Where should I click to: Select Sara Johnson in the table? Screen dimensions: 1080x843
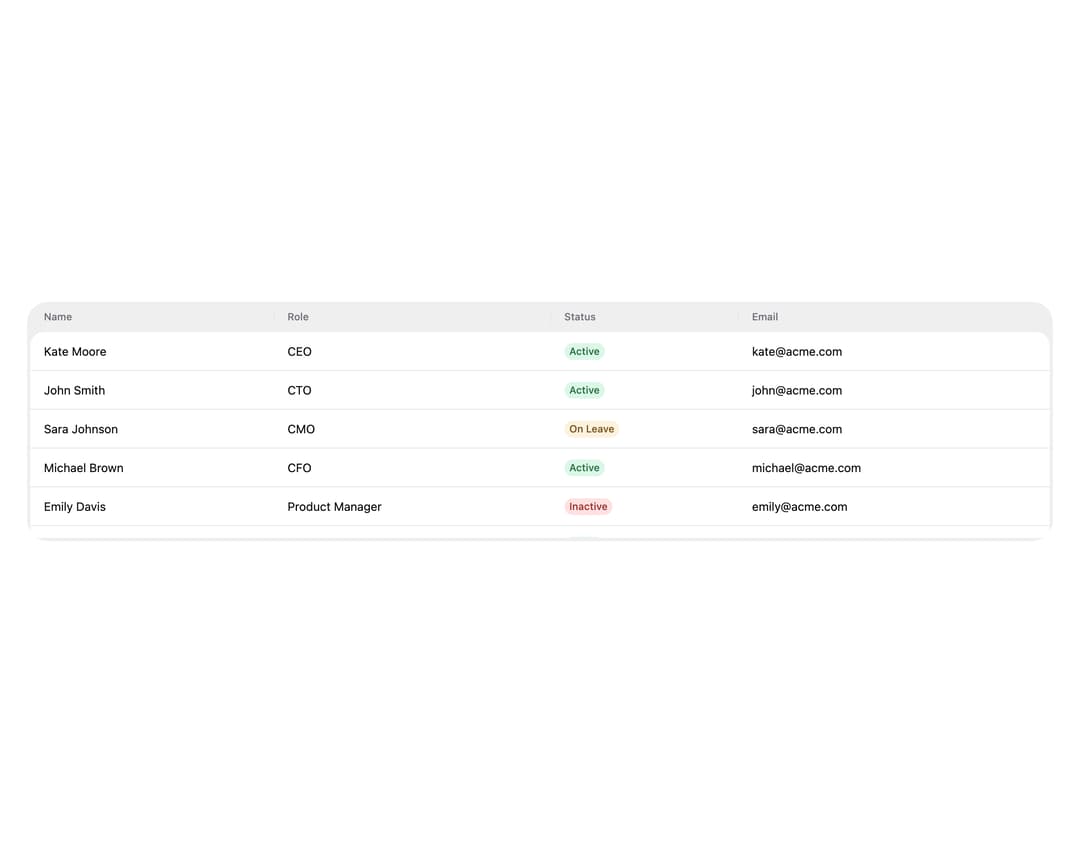81,429
